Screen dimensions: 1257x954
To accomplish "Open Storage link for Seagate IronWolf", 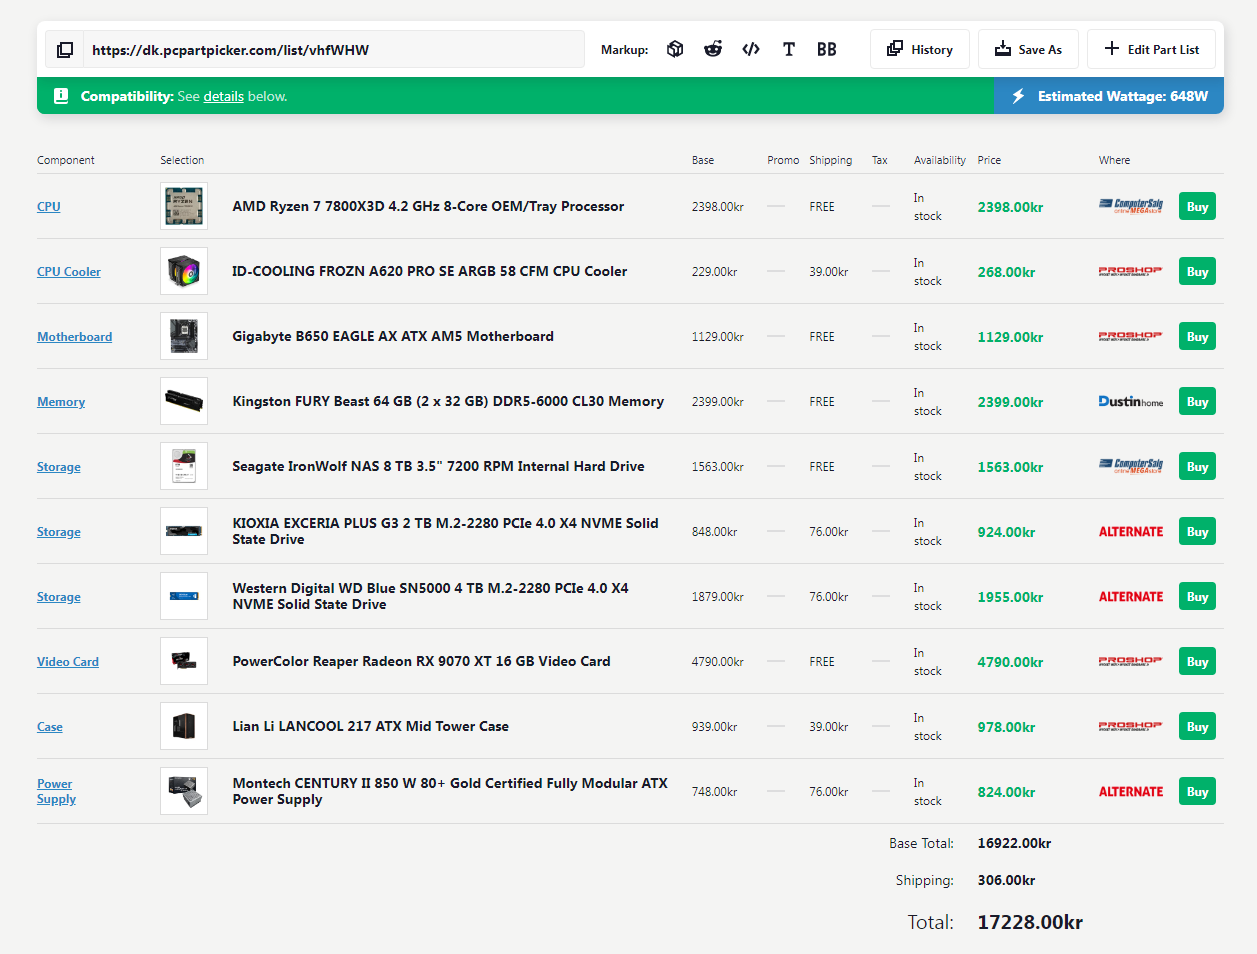I will pos(59,467).
